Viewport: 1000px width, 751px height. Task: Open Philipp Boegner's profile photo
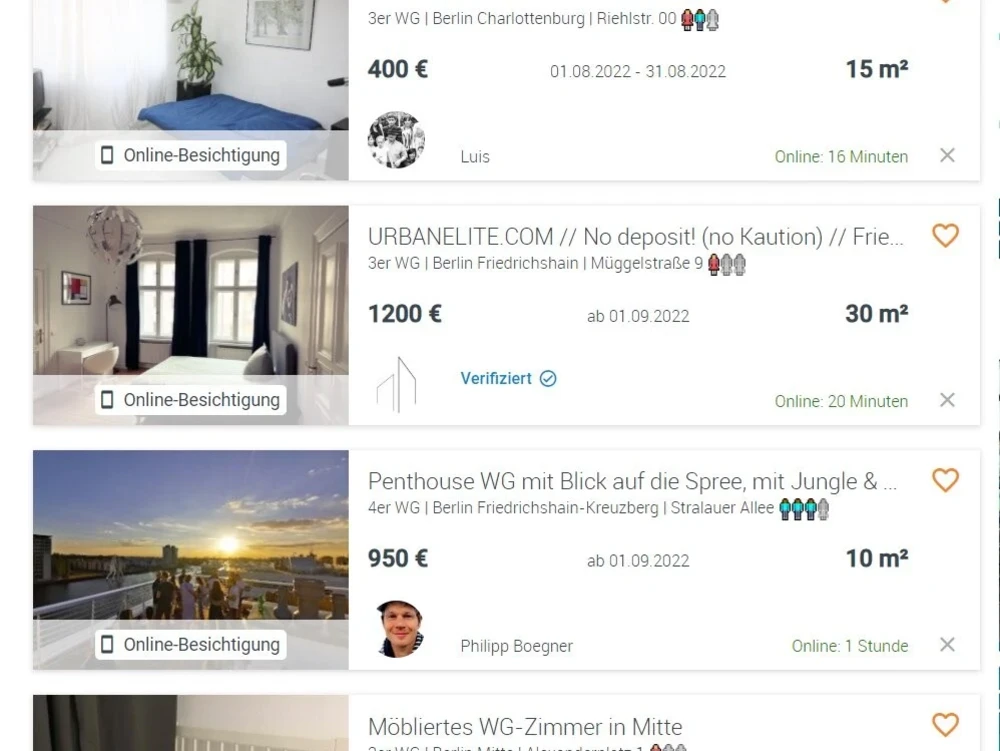[400, 629]
